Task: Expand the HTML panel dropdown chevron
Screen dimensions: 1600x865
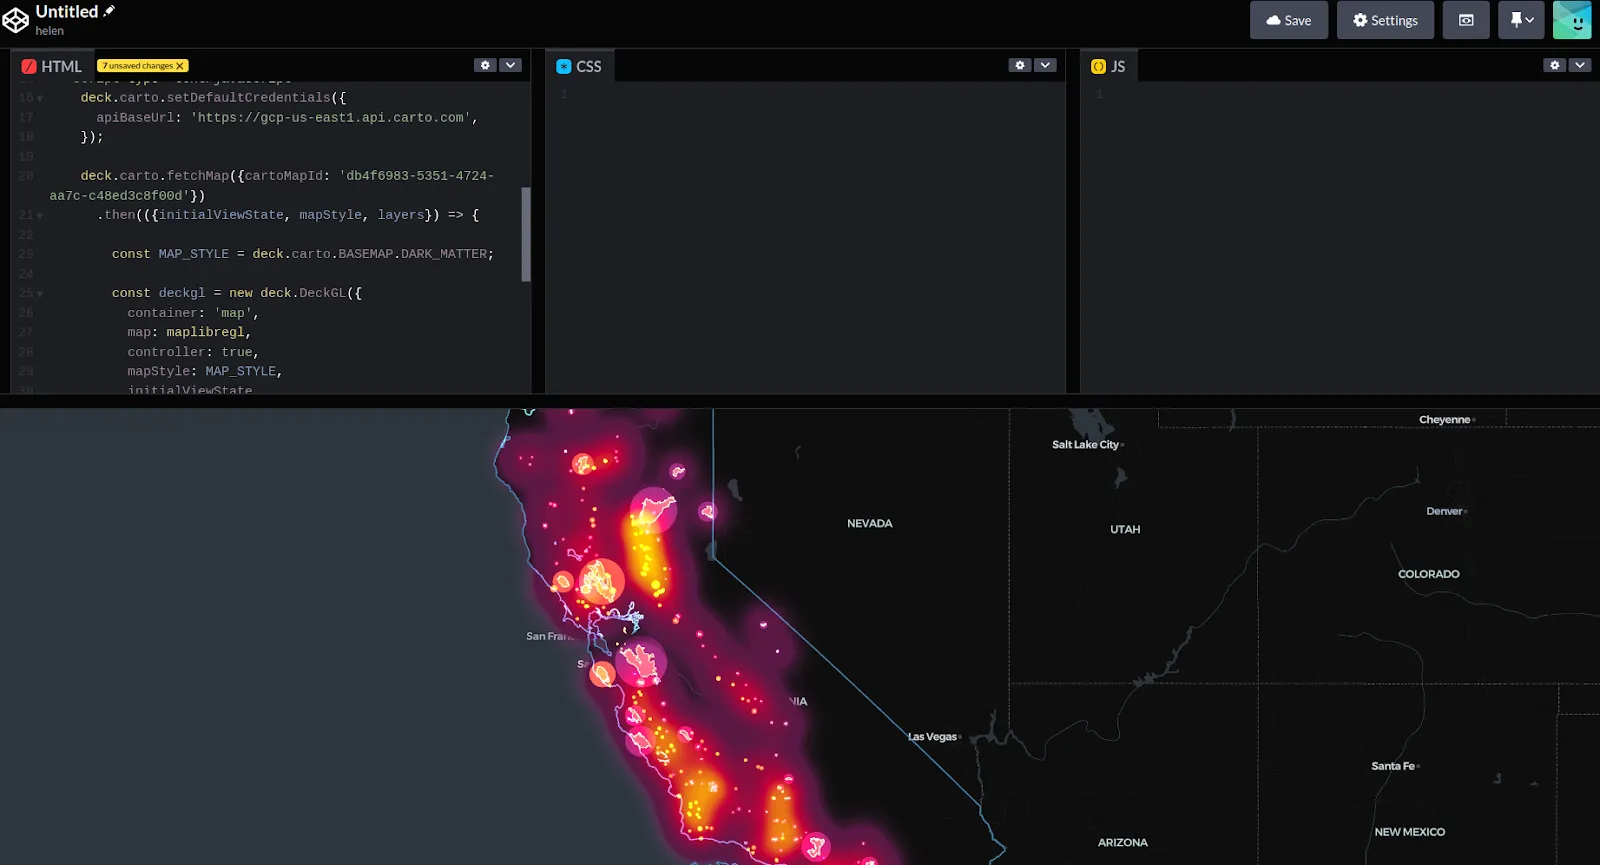Action: click(511, 65)
